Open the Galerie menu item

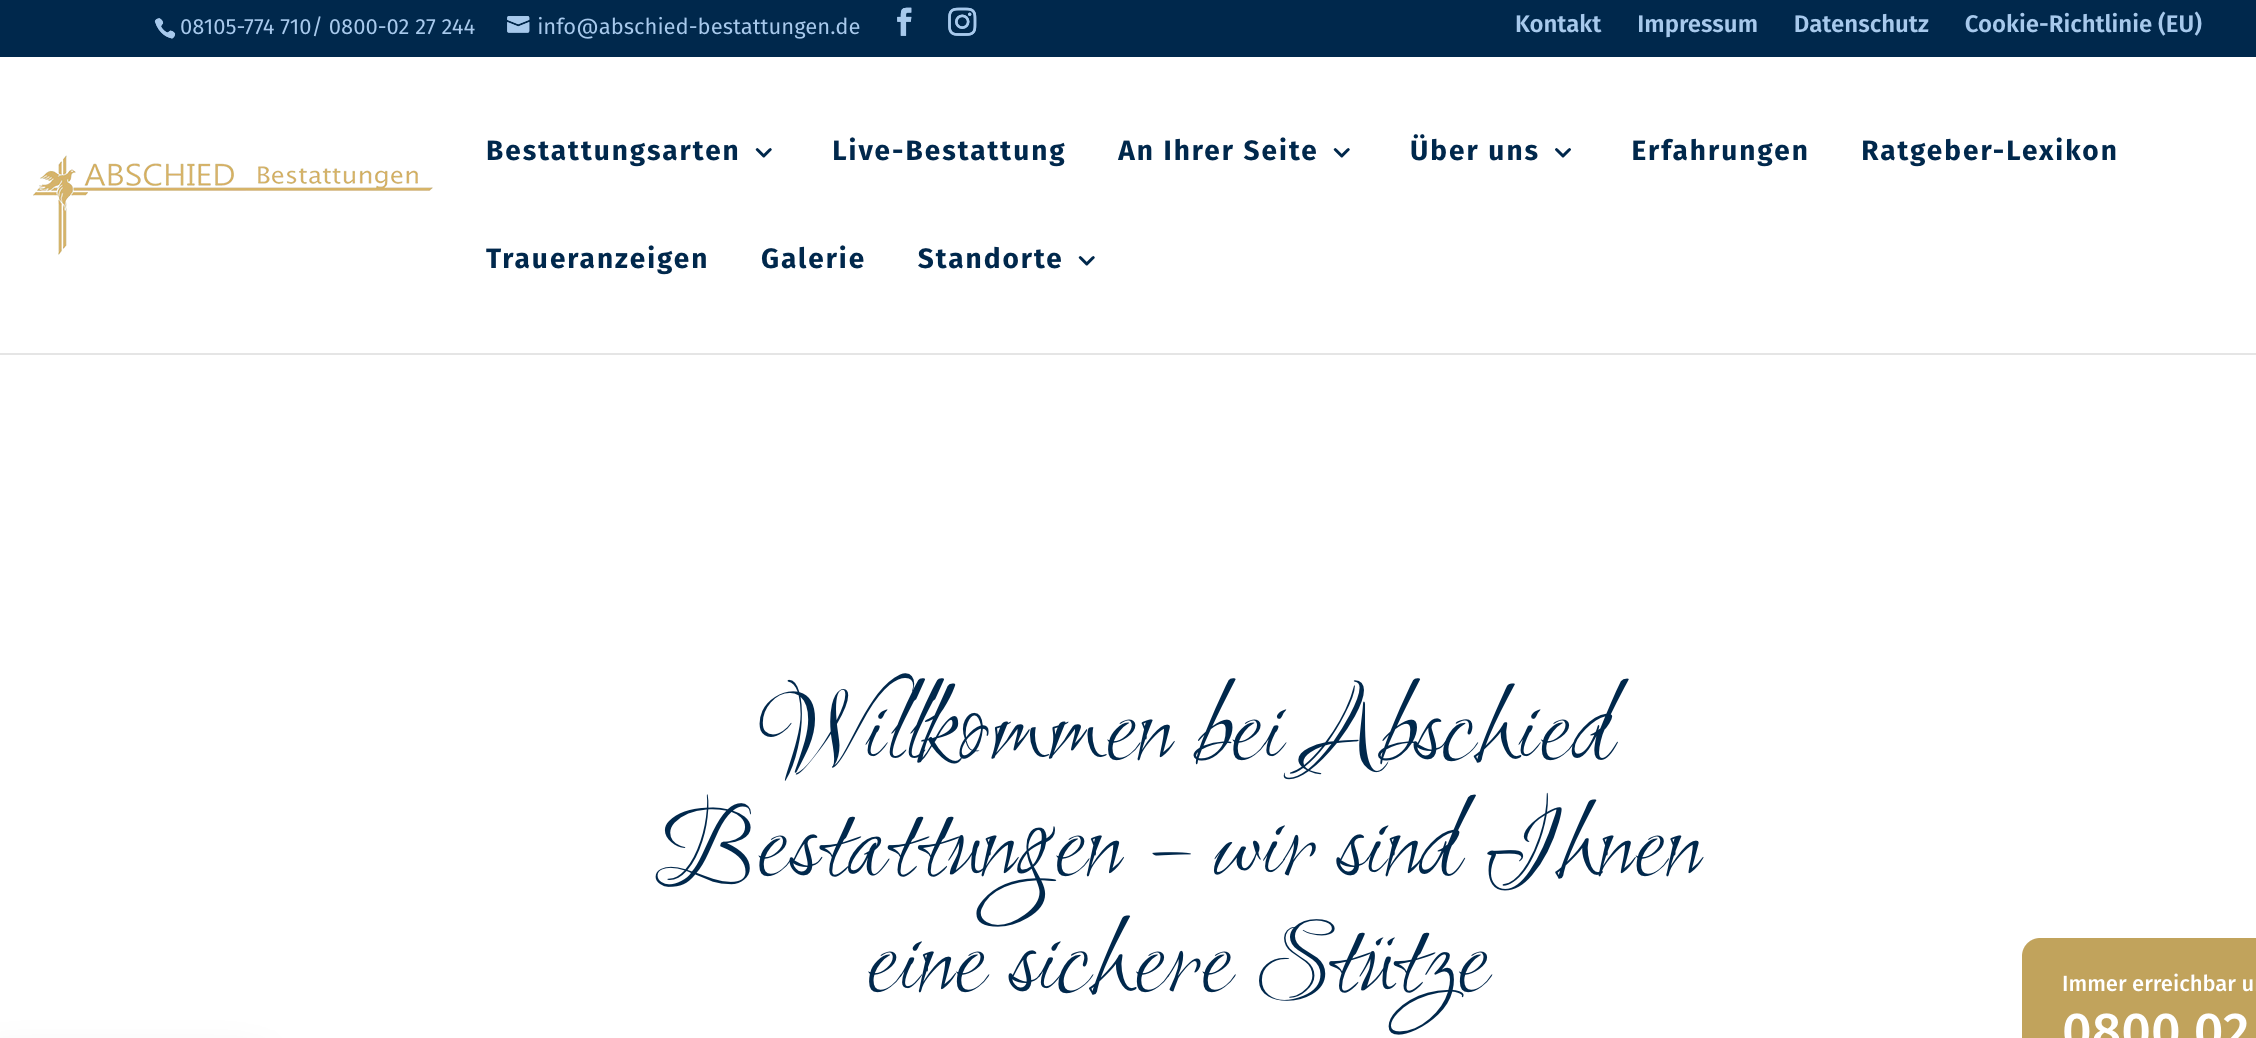pos(813,258)
